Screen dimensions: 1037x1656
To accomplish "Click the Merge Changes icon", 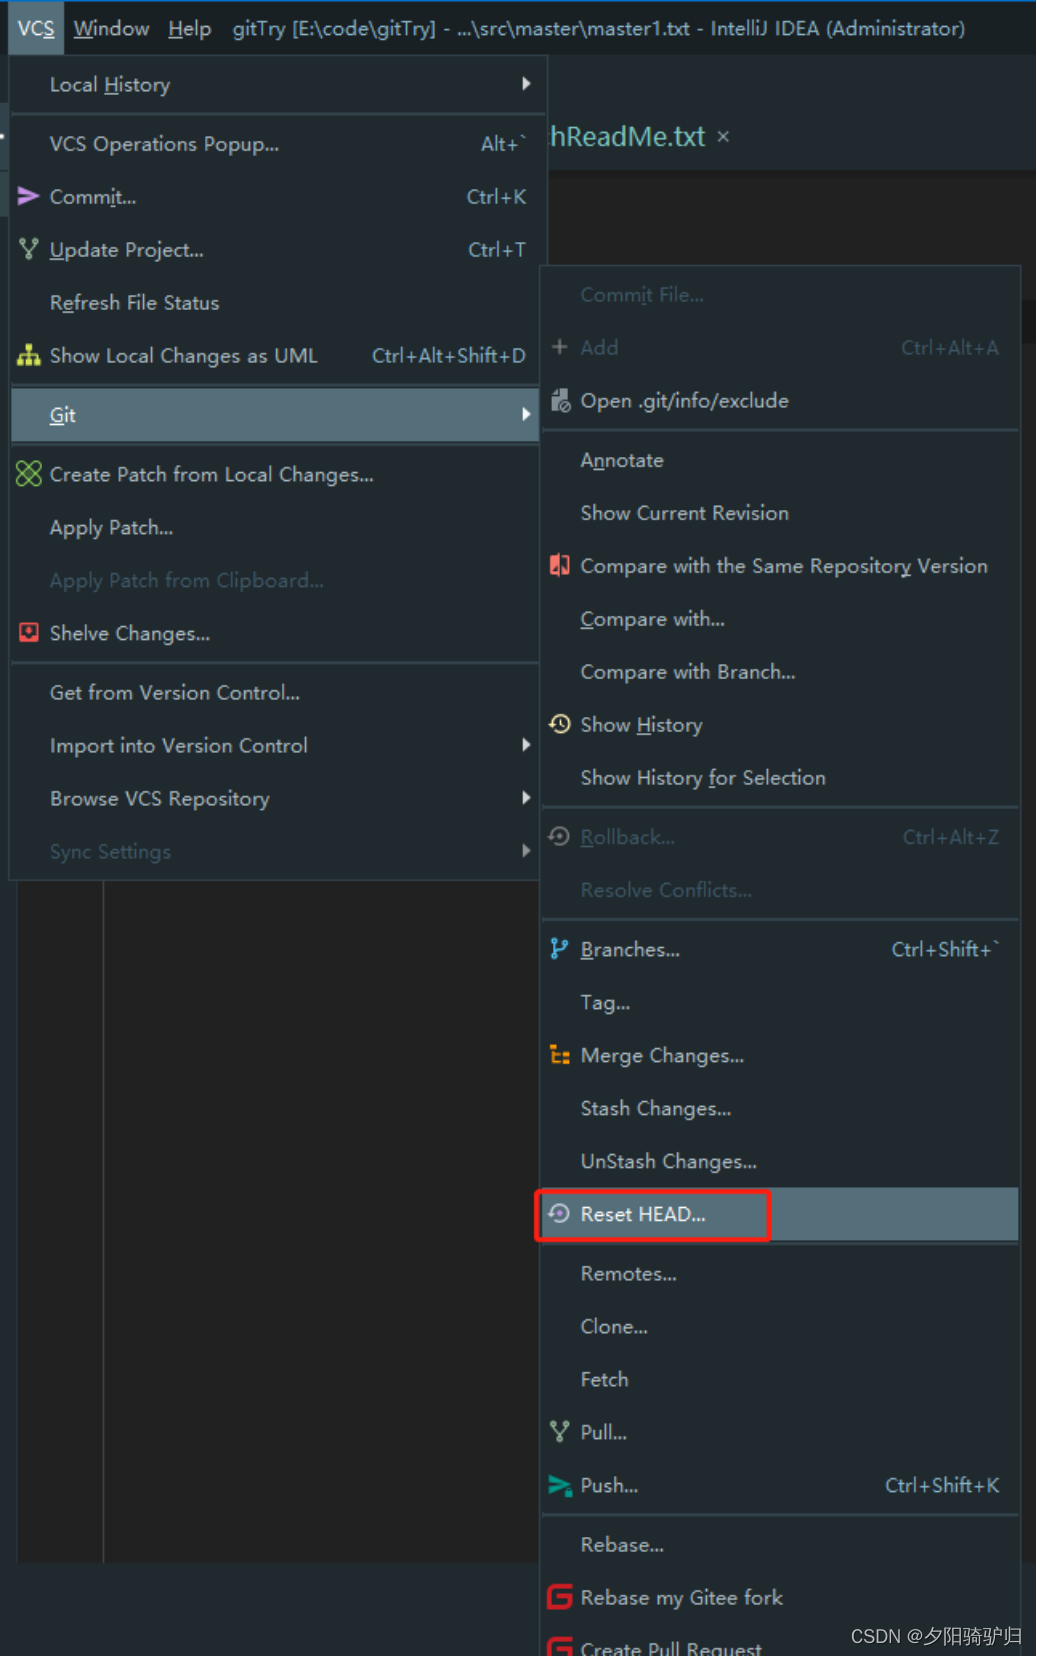I will pyautogui.click(x=560, y=1055).
